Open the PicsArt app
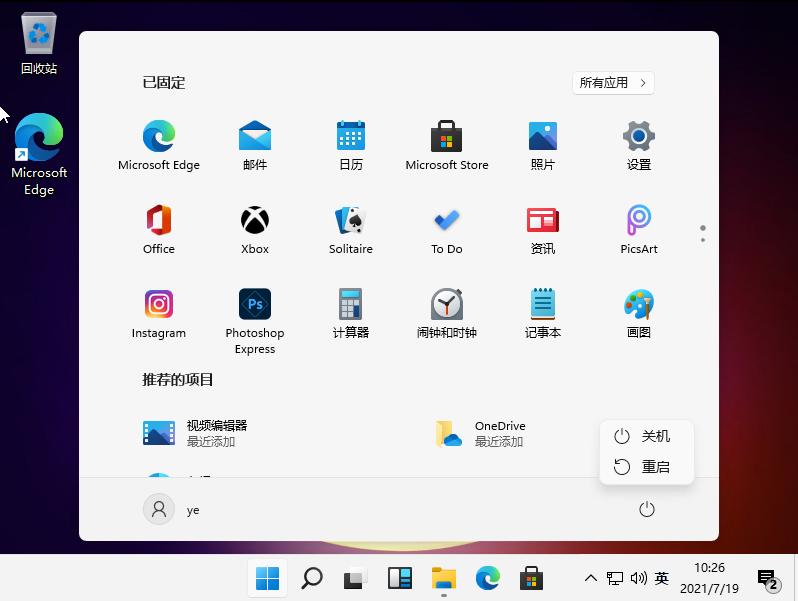 point(638,221)
